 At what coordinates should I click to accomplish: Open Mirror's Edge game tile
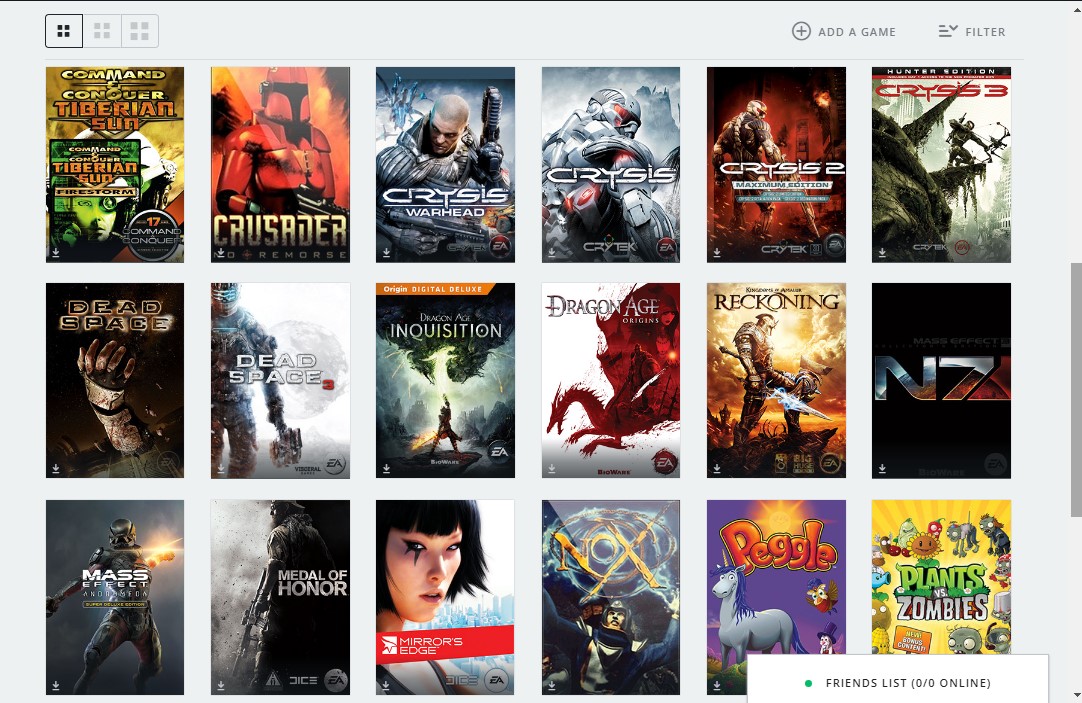445,597
